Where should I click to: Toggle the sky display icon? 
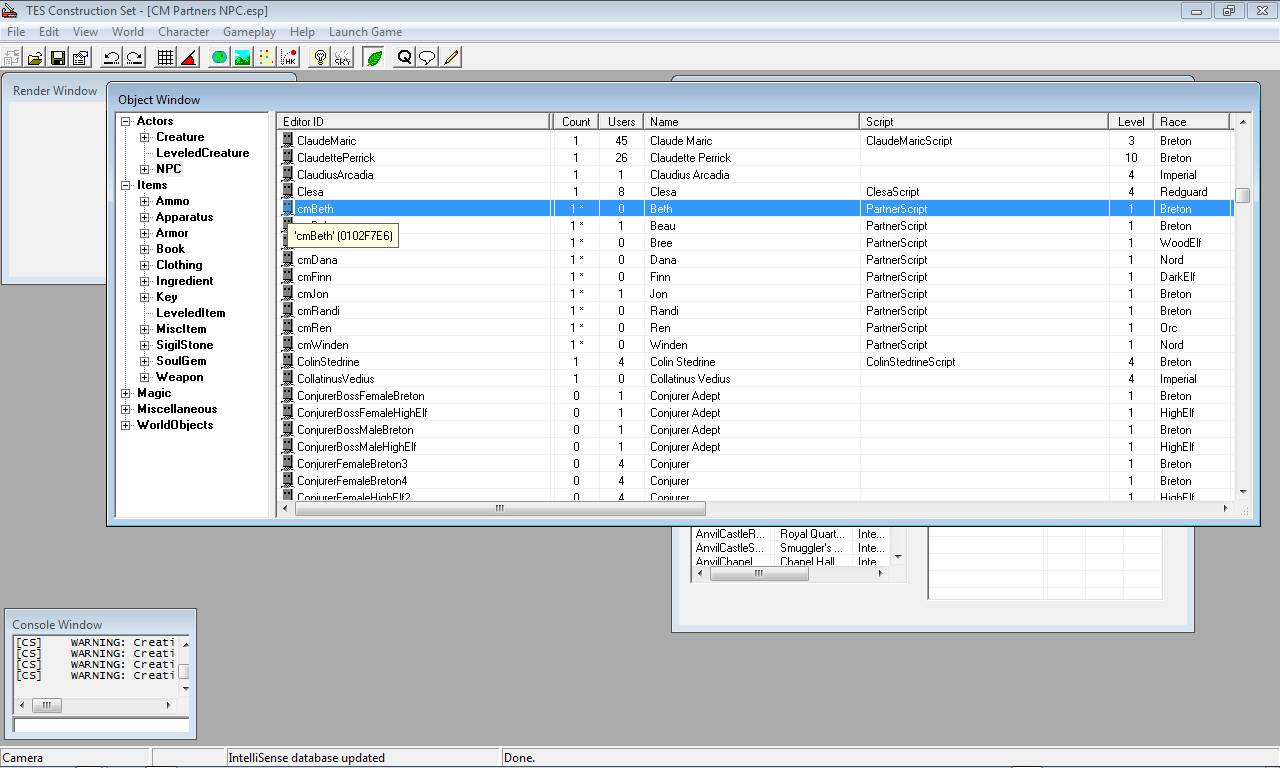[343, 58]
